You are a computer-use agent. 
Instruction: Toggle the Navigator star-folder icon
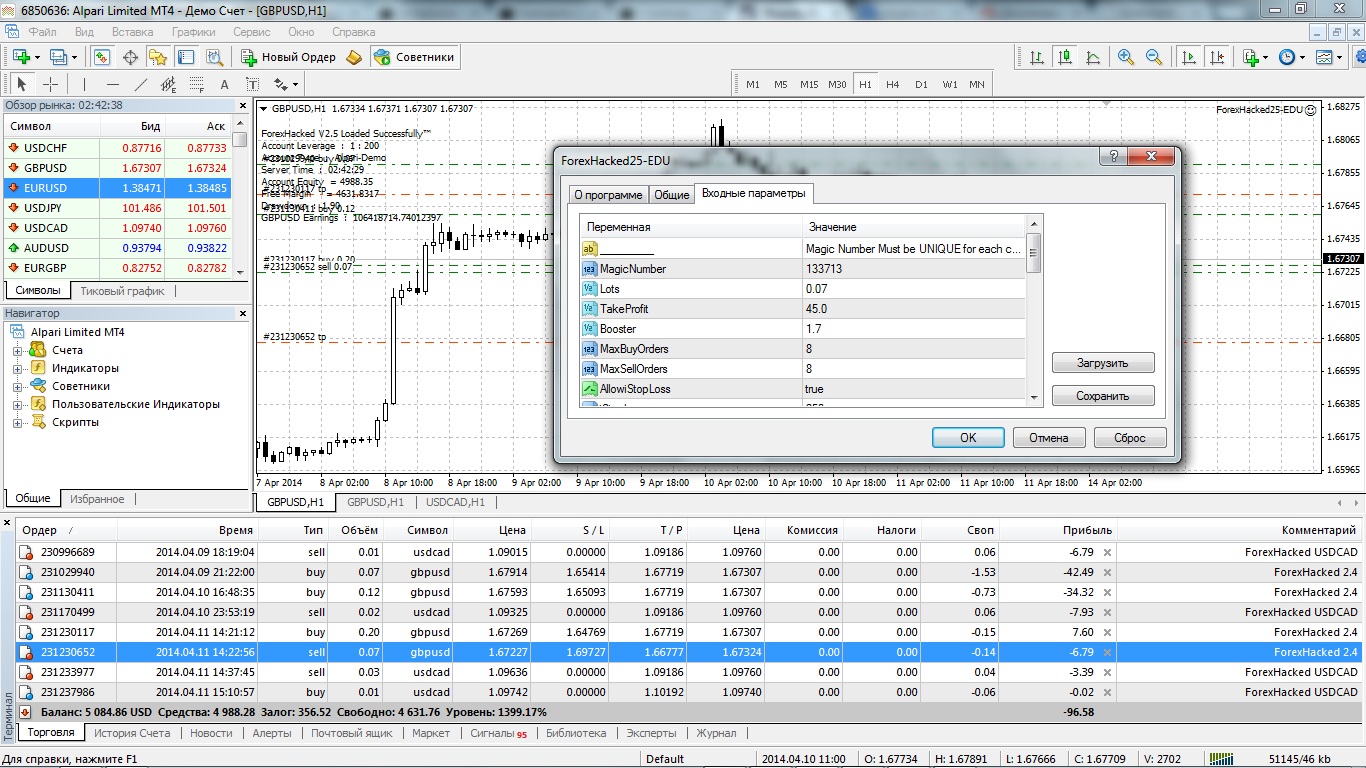(157, 57)
